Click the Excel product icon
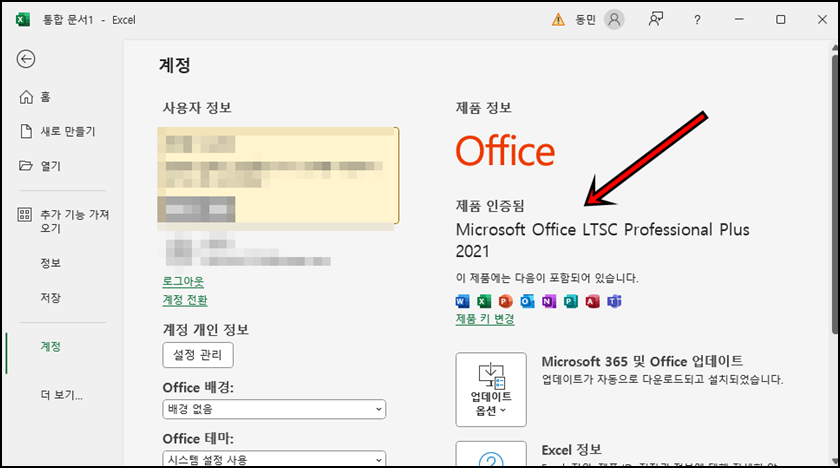 484,301
